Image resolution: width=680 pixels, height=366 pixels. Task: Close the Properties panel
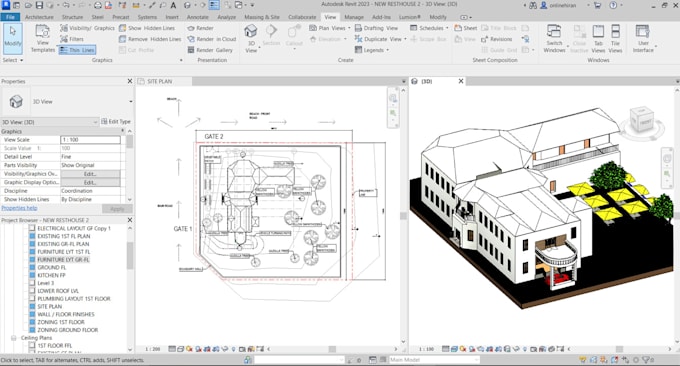coord(130,81)
